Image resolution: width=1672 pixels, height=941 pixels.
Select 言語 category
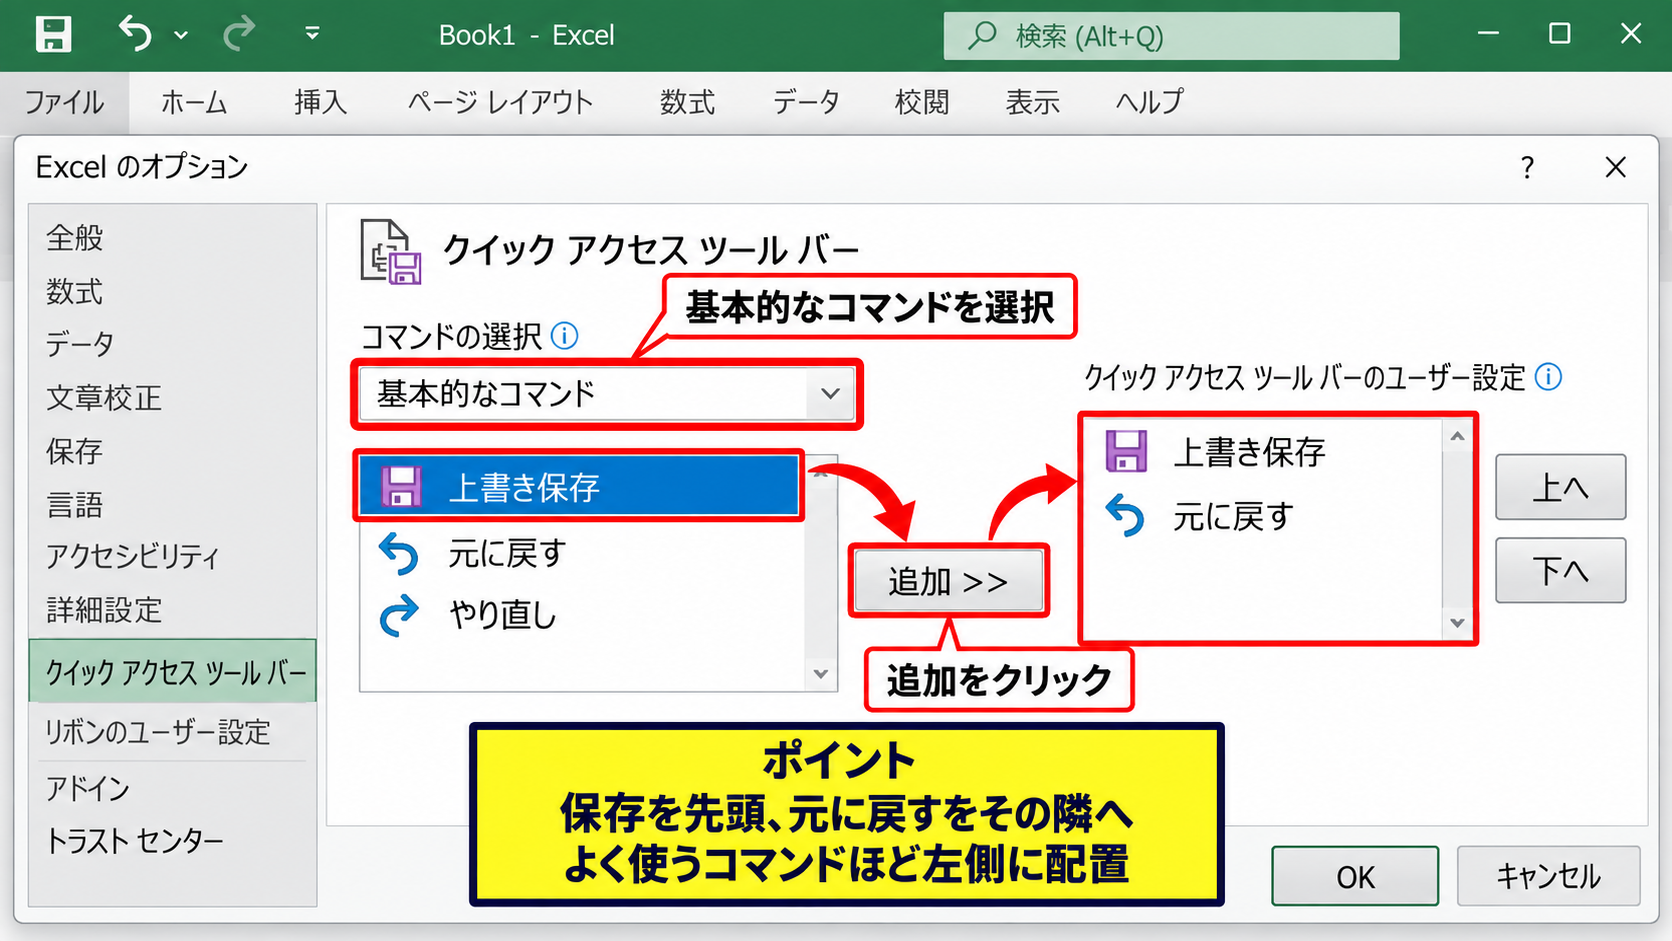click(x=172, y=504)
